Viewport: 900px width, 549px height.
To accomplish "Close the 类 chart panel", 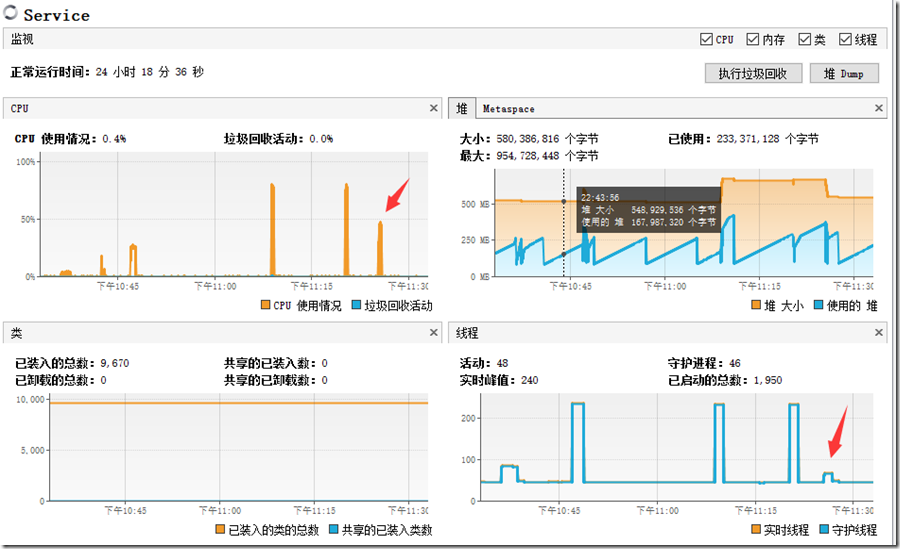I will 433,333.
